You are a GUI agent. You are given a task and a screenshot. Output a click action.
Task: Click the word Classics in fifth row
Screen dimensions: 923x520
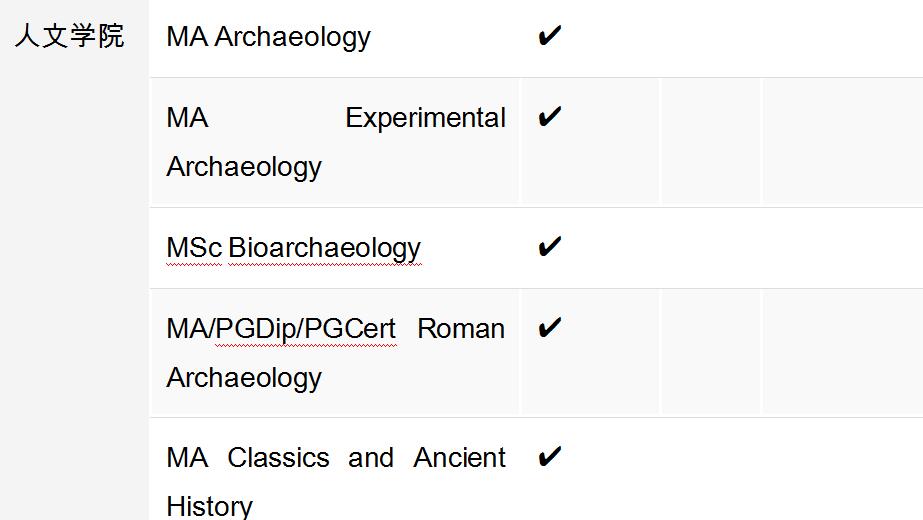click(278, 458)
